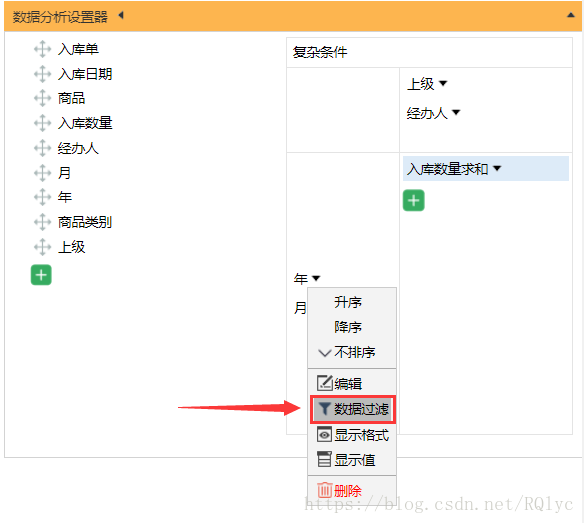Collapse the panel using top-right up arrow
The height and width of the screenshot is (524, 585).
click(570, 15)
